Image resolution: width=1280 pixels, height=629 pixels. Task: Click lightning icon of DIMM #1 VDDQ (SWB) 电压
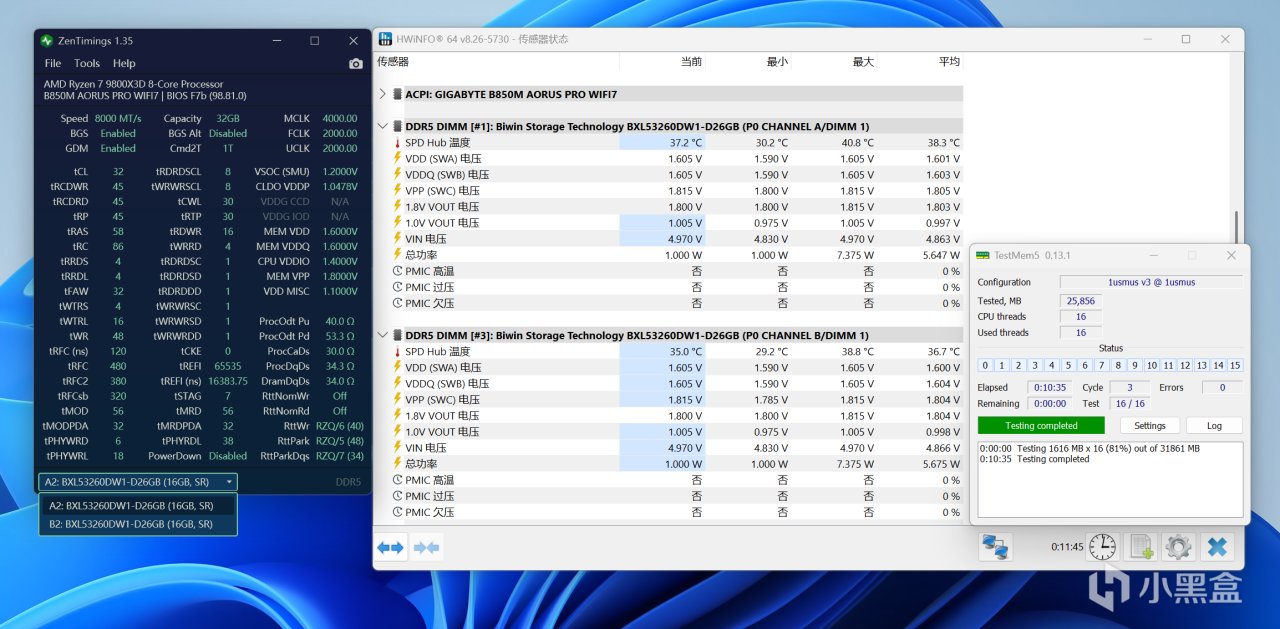(x=397, y=175)
